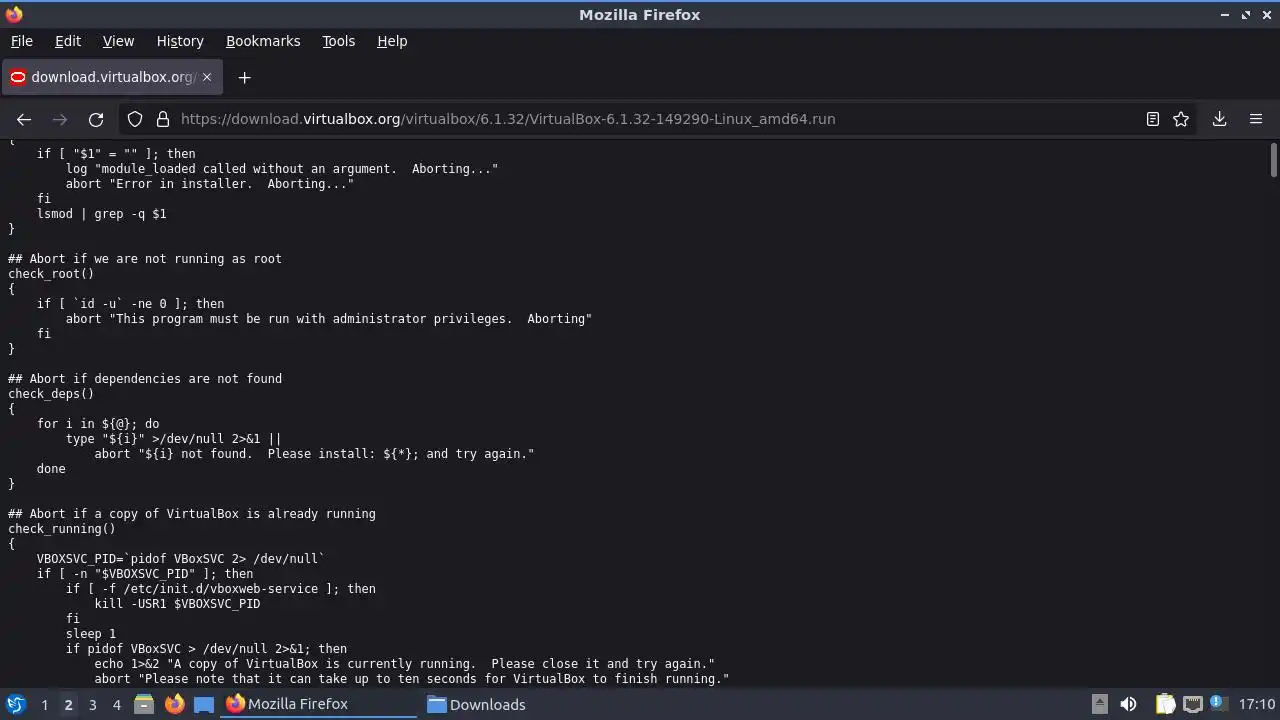The width and height of the screenshot is (1280, 720).
Task: Click the 'for i in ${@}; do' line
Action: click(98, 424)
